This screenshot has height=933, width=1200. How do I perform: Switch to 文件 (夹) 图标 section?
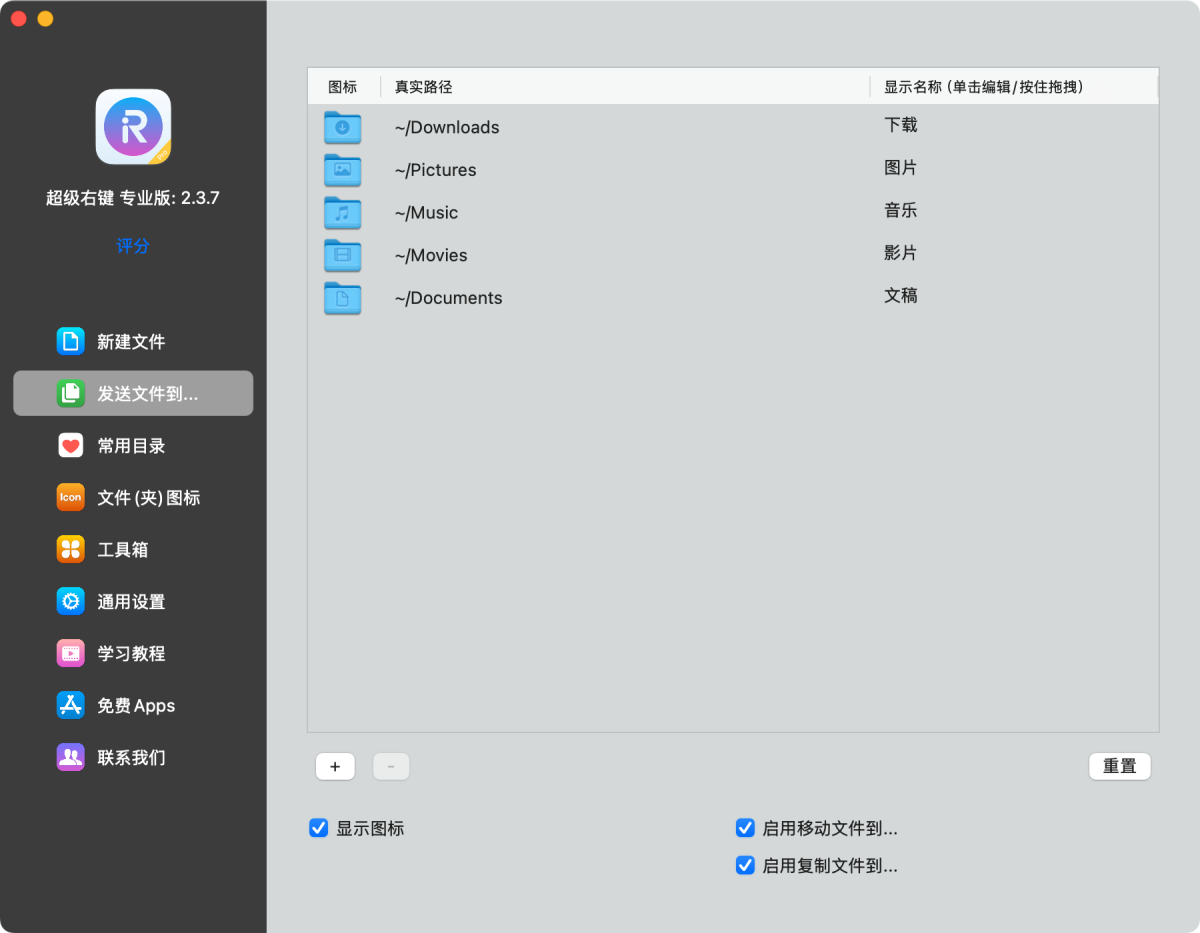pos(133,497)
